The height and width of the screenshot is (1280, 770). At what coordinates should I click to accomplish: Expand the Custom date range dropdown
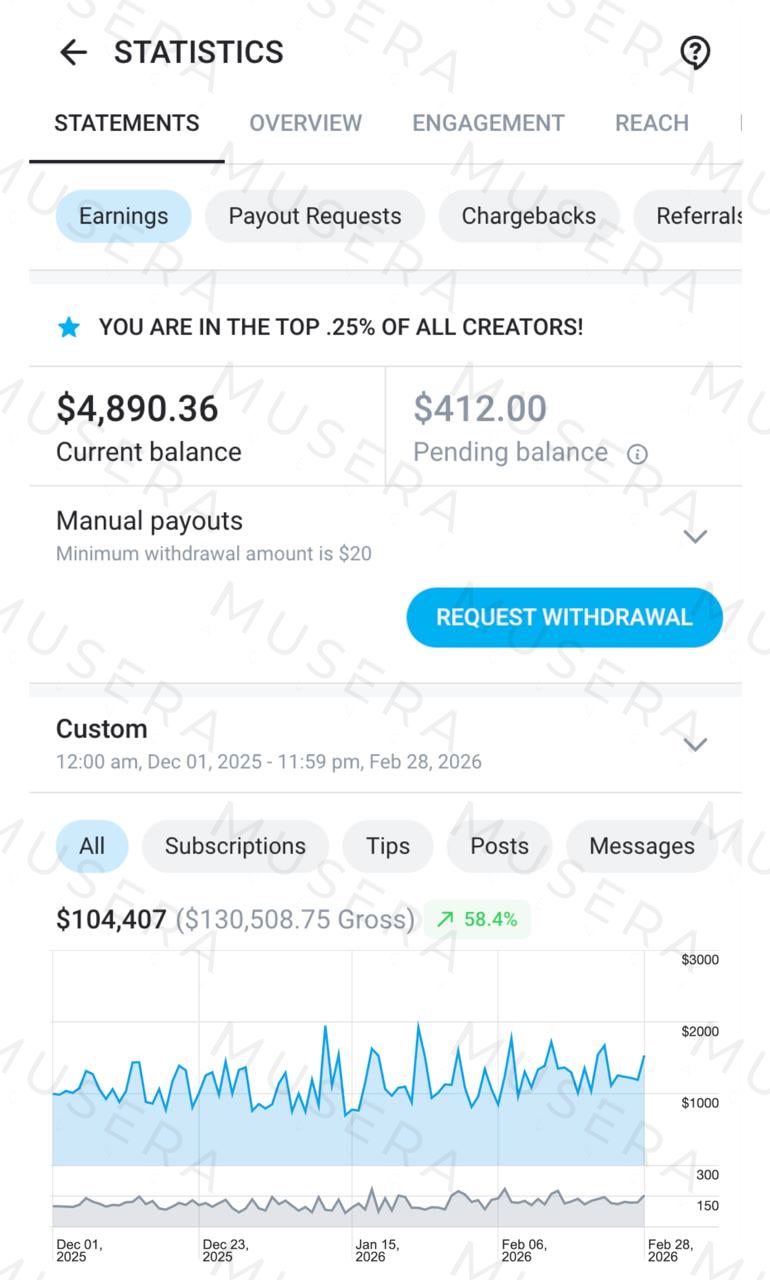point(695,744)
